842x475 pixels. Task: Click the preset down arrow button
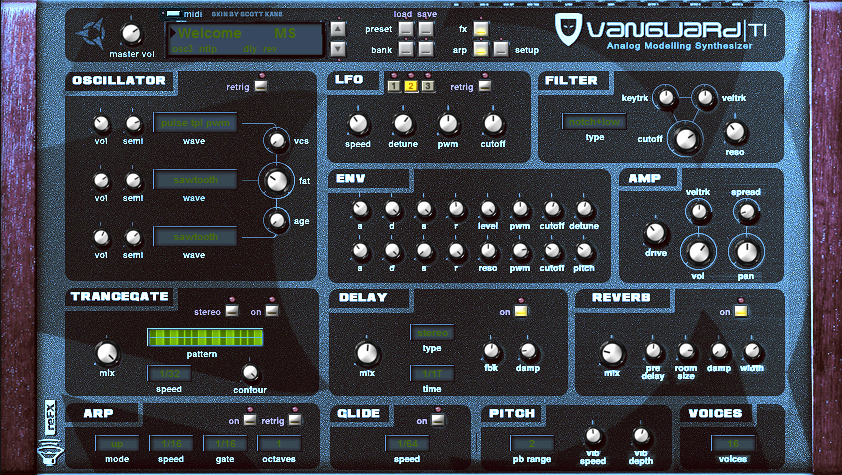coord(337,49)
